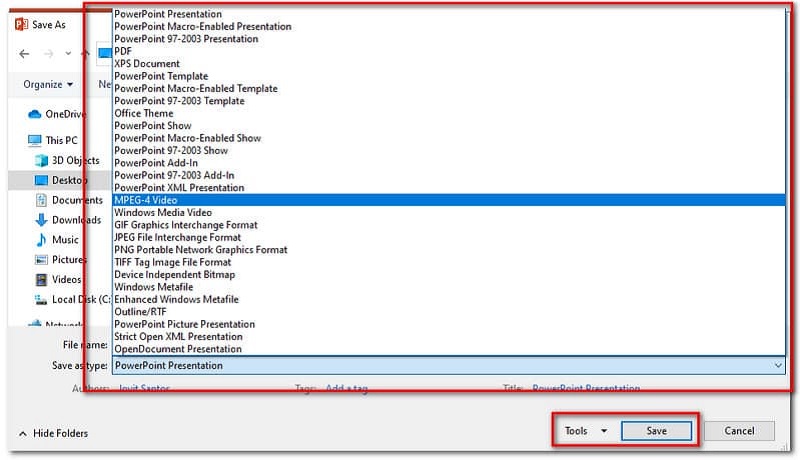Click the Documents folder icon
Screen dimensions: 800x460
(x=41, y=200)
